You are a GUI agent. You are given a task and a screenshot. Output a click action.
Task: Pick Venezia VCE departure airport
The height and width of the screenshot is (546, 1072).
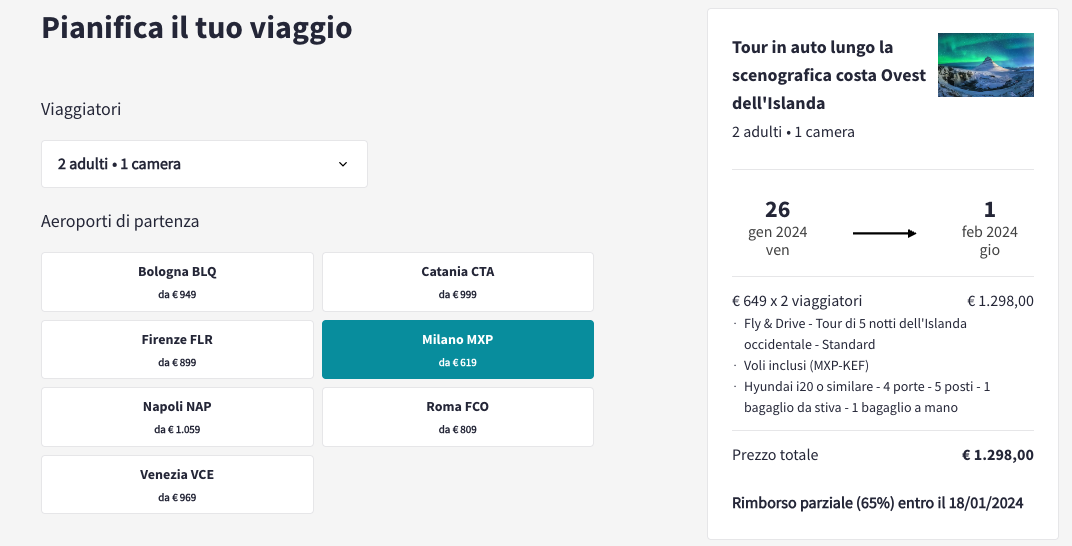coord(177,484)
